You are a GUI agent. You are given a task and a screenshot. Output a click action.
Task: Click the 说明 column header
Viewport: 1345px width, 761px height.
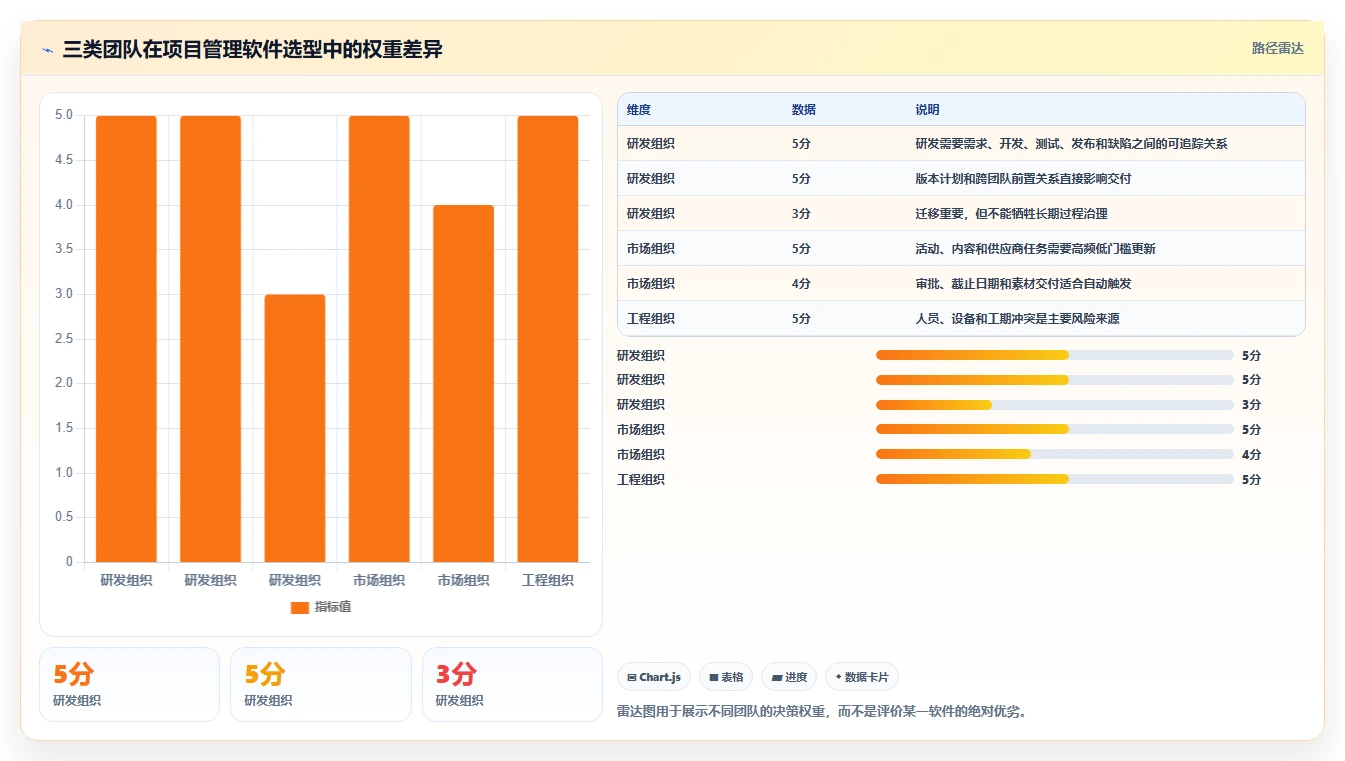pyautogui.click(x=927, y=110)
